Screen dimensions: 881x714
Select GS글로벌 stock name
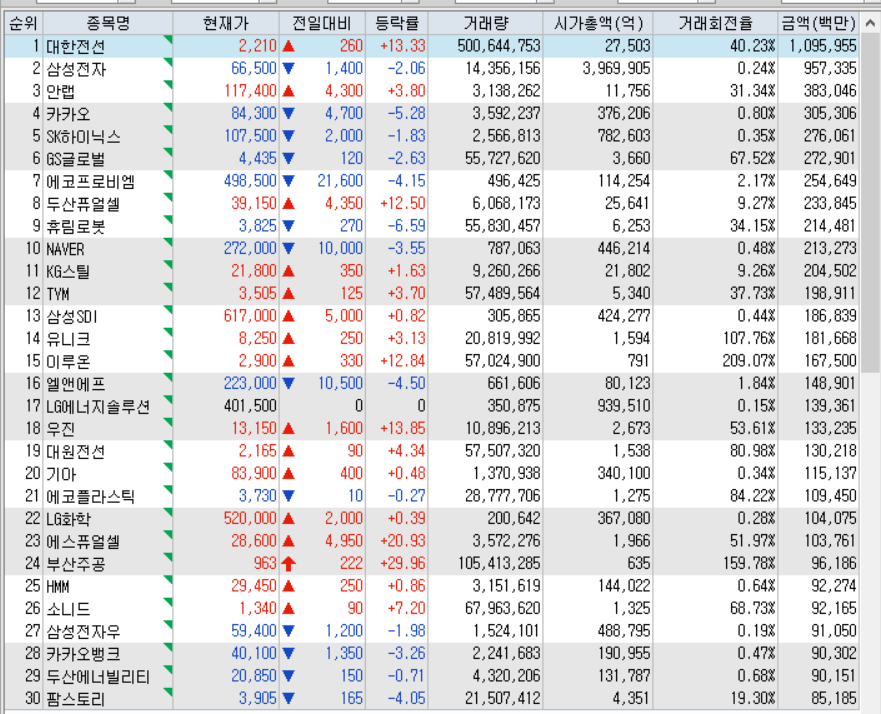pyautogui.click(x=76, y=159)
